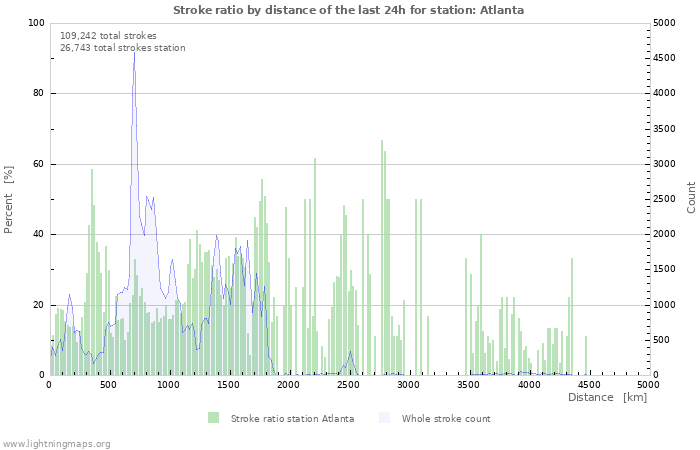This screenshot has height=450, width=700.
Task: Click the 60 tick label on percent axis
Action: (x=39, y=164)
